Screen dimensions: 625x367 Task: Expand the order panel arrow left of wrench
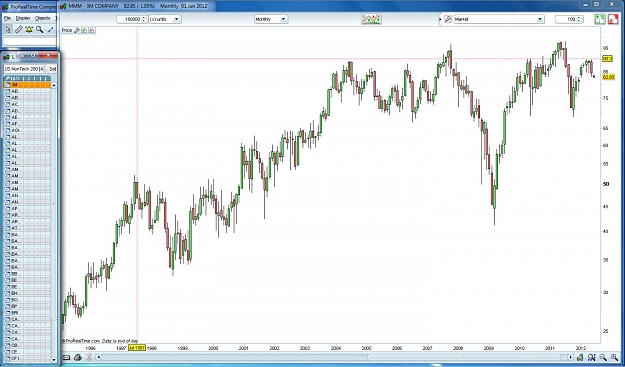point(440,19)
